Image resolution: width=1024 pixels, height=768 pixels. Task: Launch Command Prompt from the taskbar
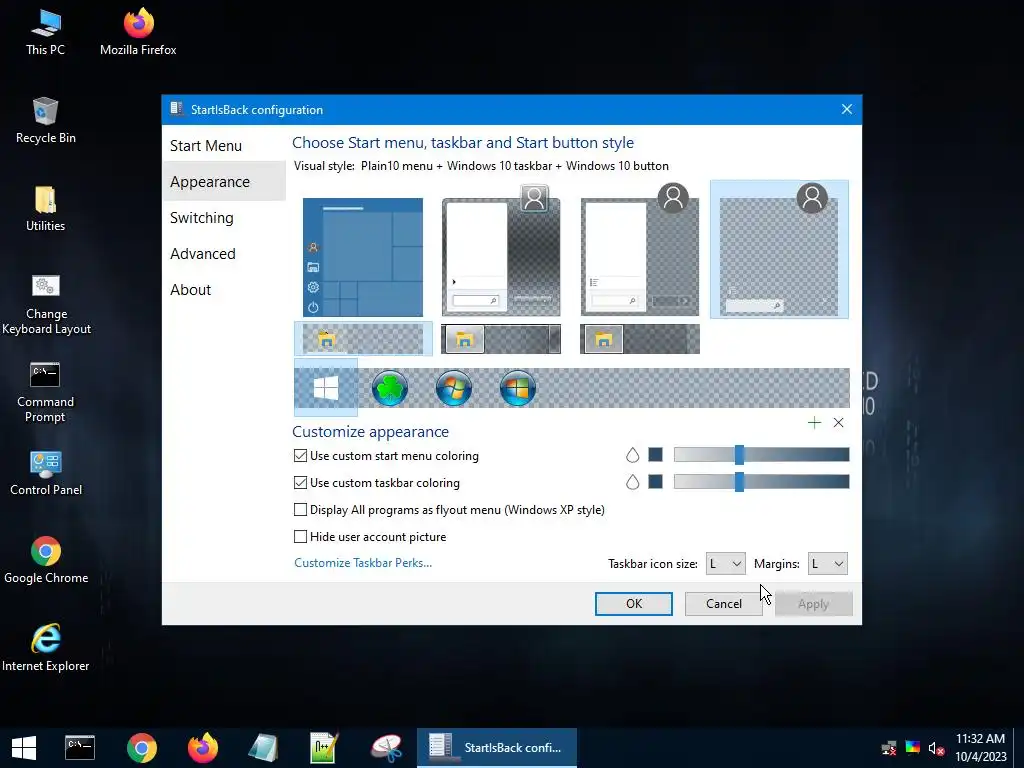click(80, 748)
